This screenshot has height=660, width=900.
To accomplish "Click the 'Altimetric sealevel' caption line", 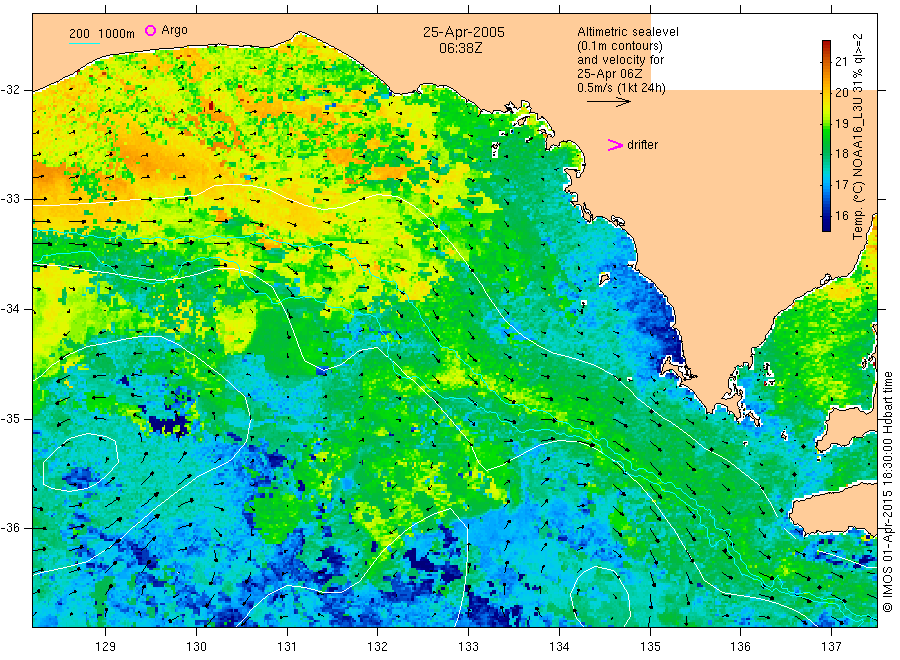I will point(627,32).
